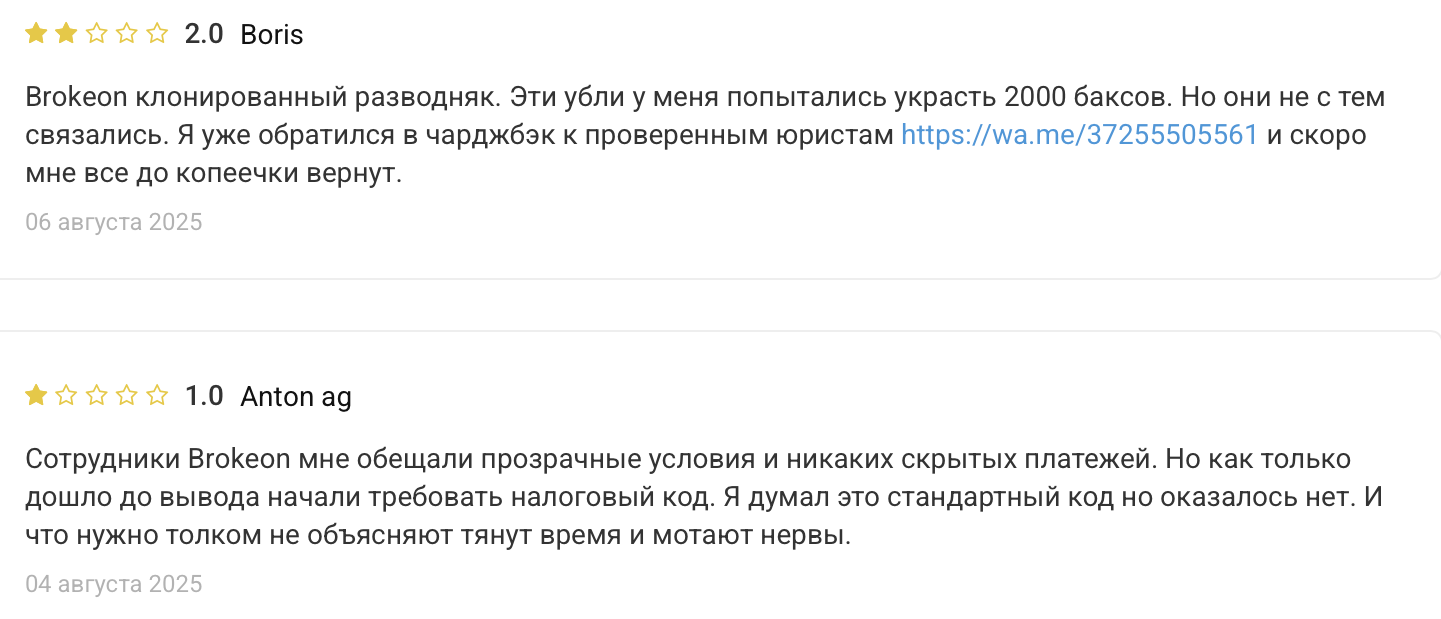
Task: Click the second filled star in Boris's review
Action: [x=66, y=34]
